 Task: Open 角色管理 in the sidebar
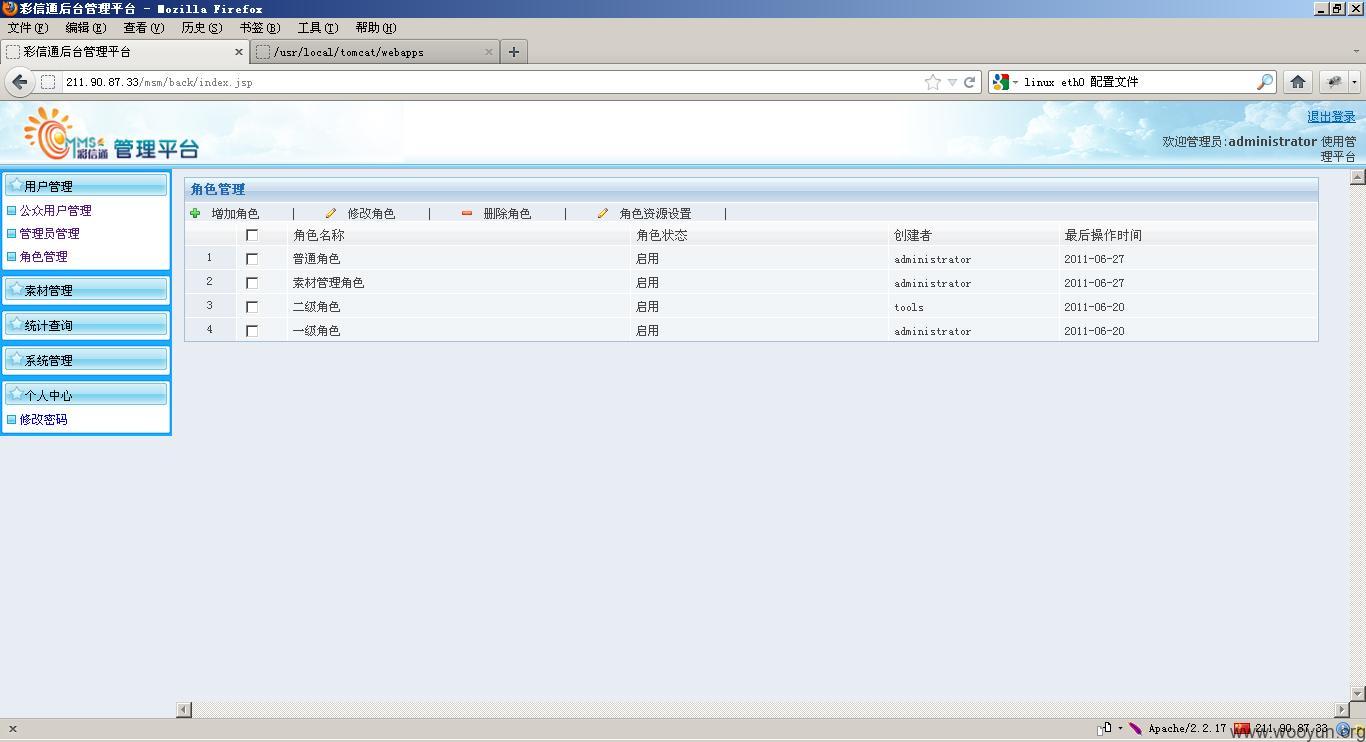(x=43, y=256)
